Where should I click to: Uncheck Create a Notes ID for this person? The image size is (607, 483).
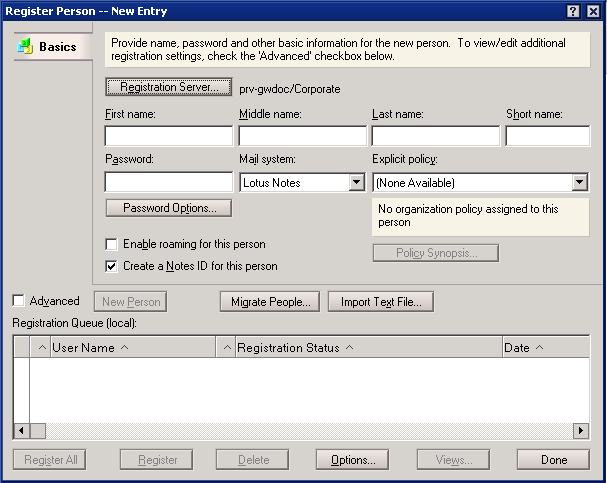click(111, 266)
